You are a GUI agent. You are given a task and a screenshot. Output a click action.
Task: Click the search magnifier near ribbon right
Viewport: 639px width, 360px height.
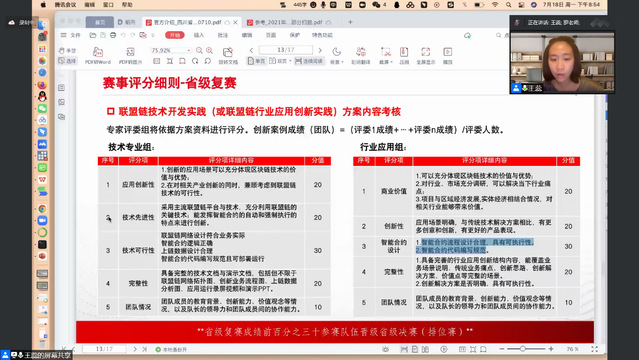pyautogui.click(x=498, y=35)
